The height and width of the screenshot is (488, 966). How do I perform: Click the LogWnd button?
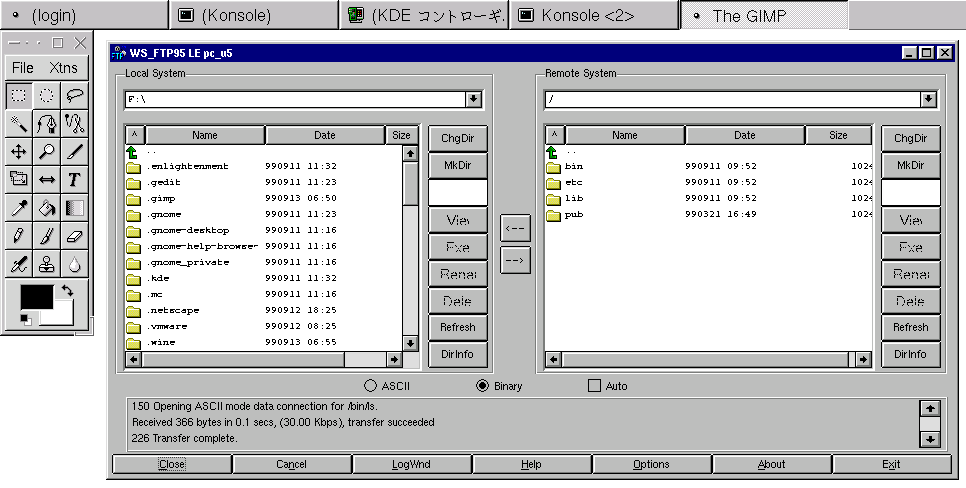pos(412,465)
